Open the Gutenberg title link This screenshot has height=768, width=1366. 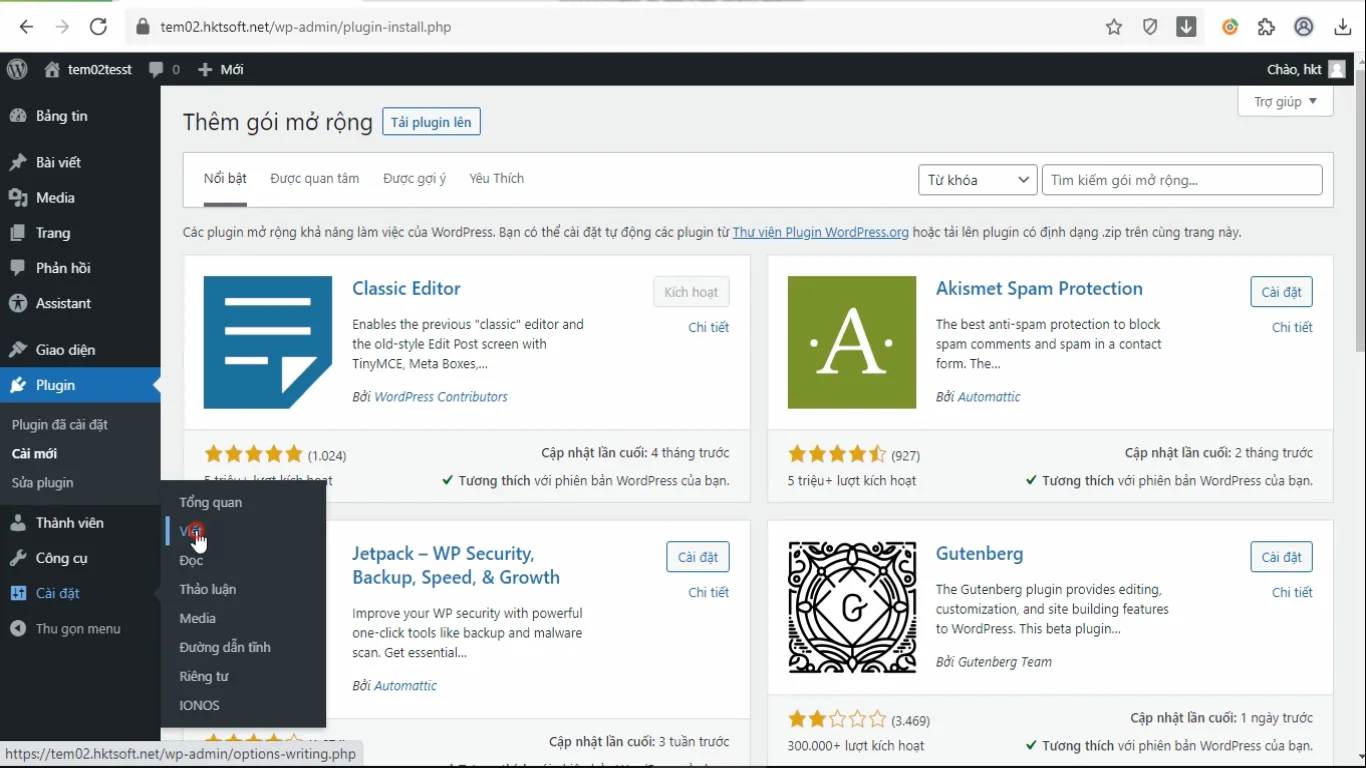pos(979,553)
